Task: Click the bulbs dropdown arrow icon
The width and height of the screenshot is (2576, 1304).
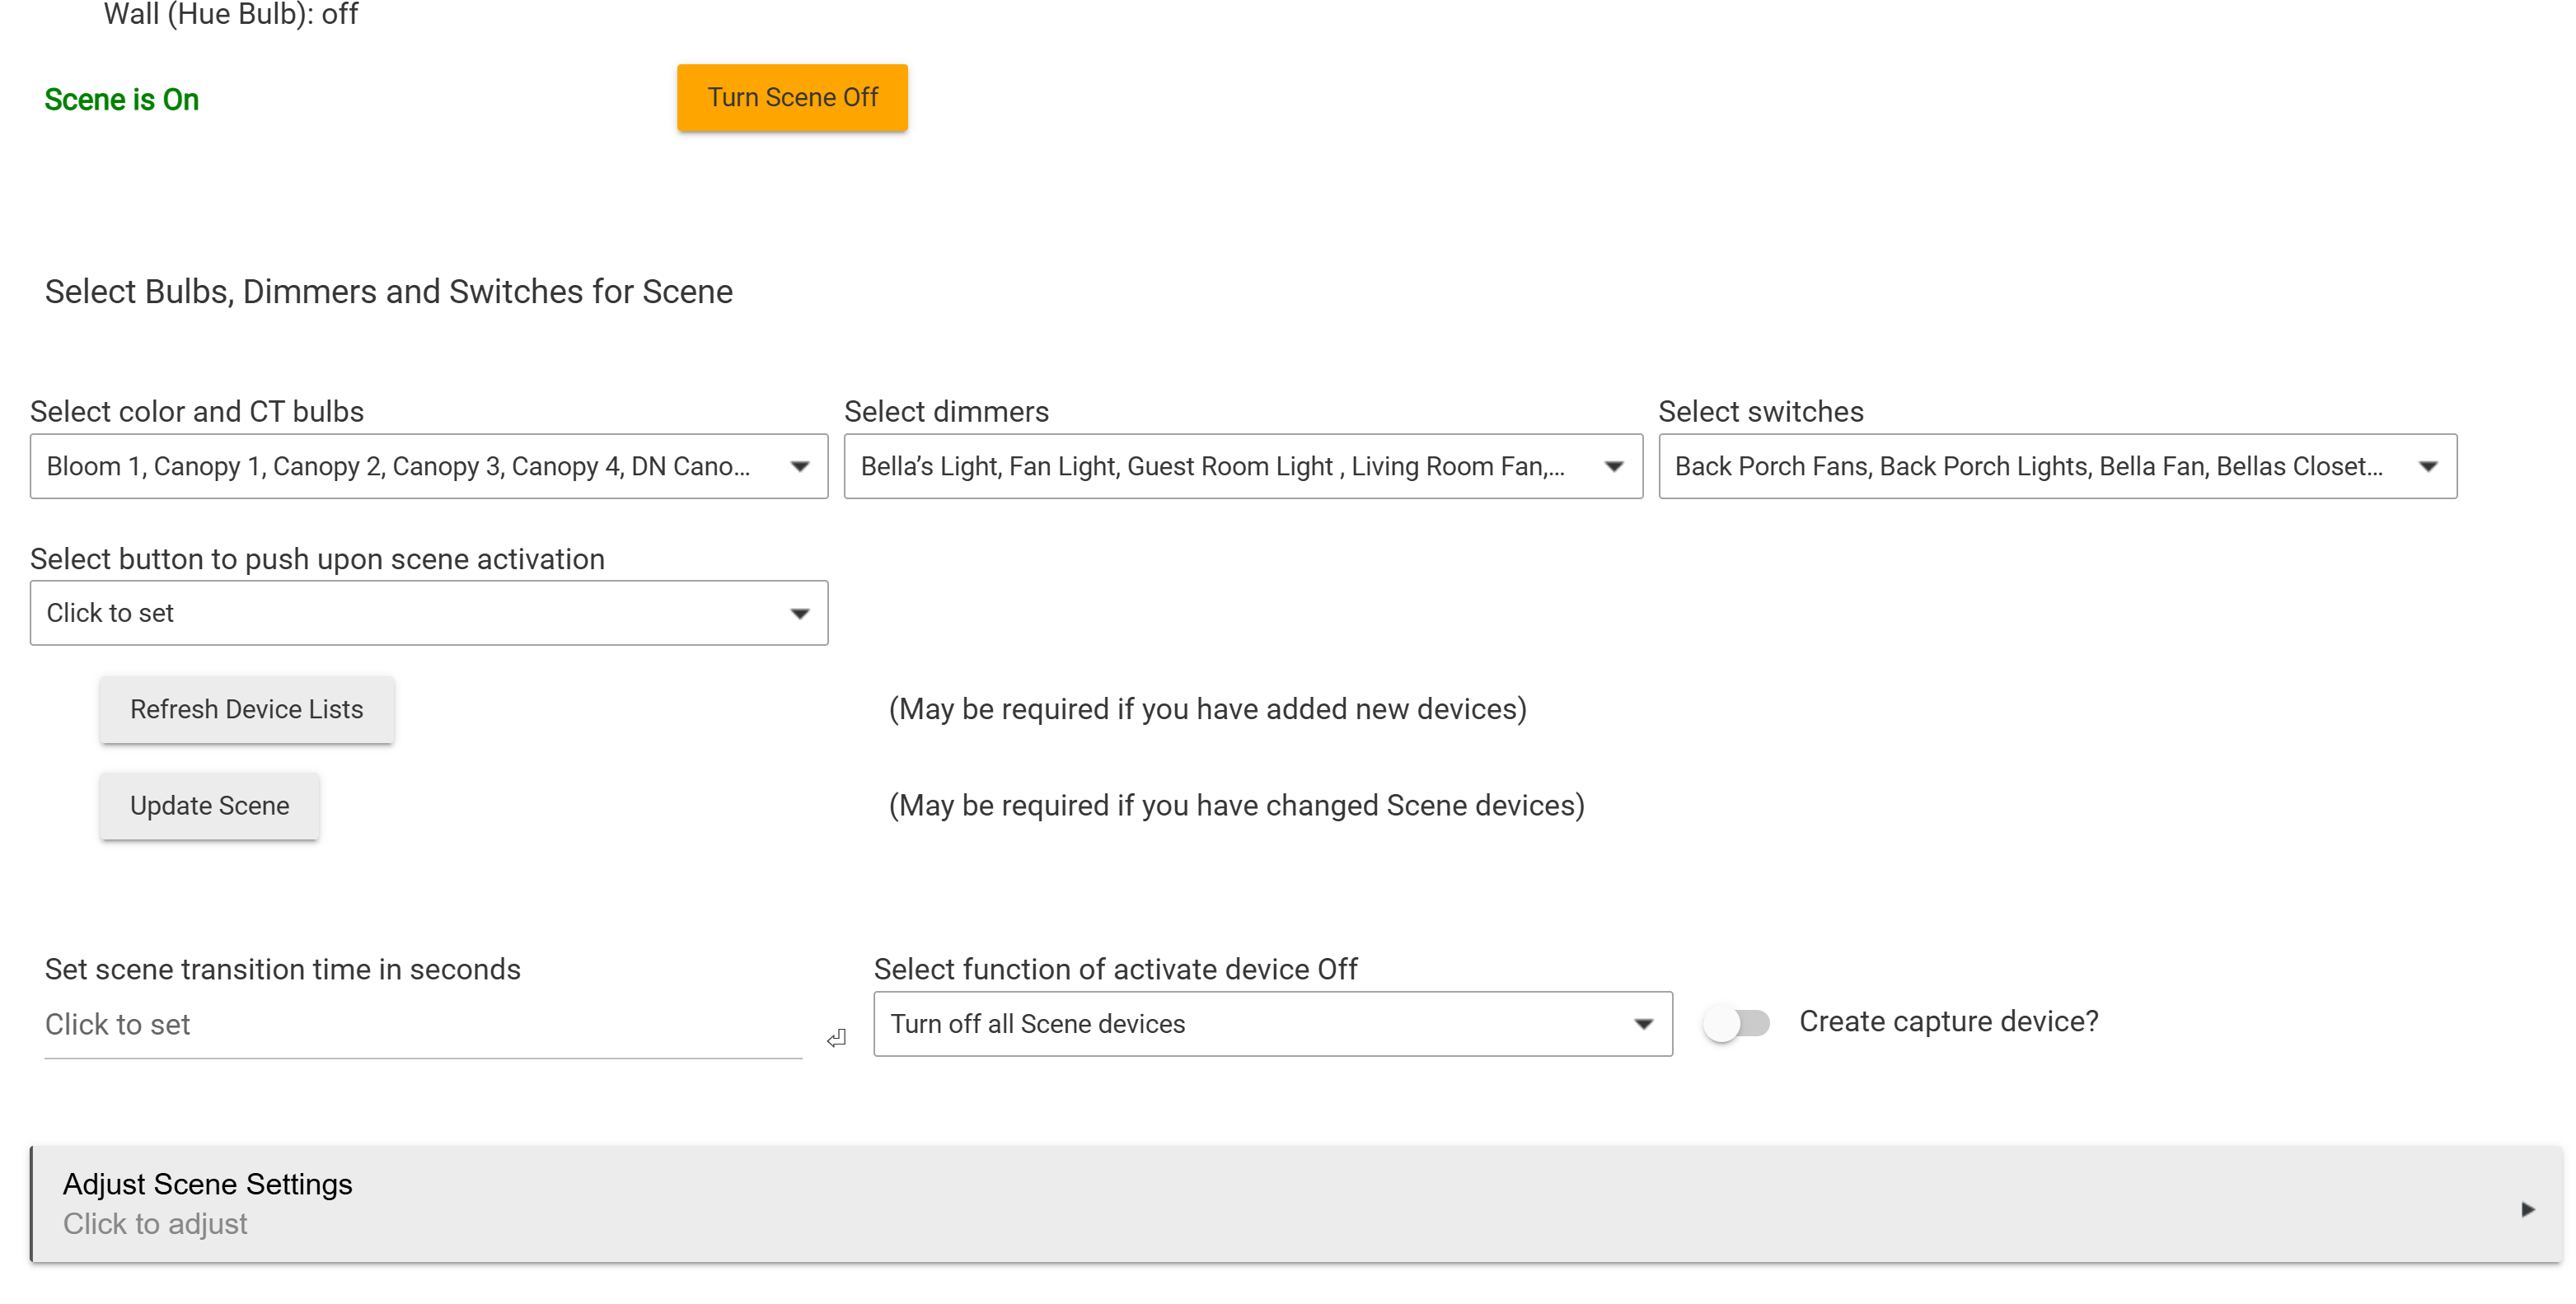Action: click(x=799, y=466)
